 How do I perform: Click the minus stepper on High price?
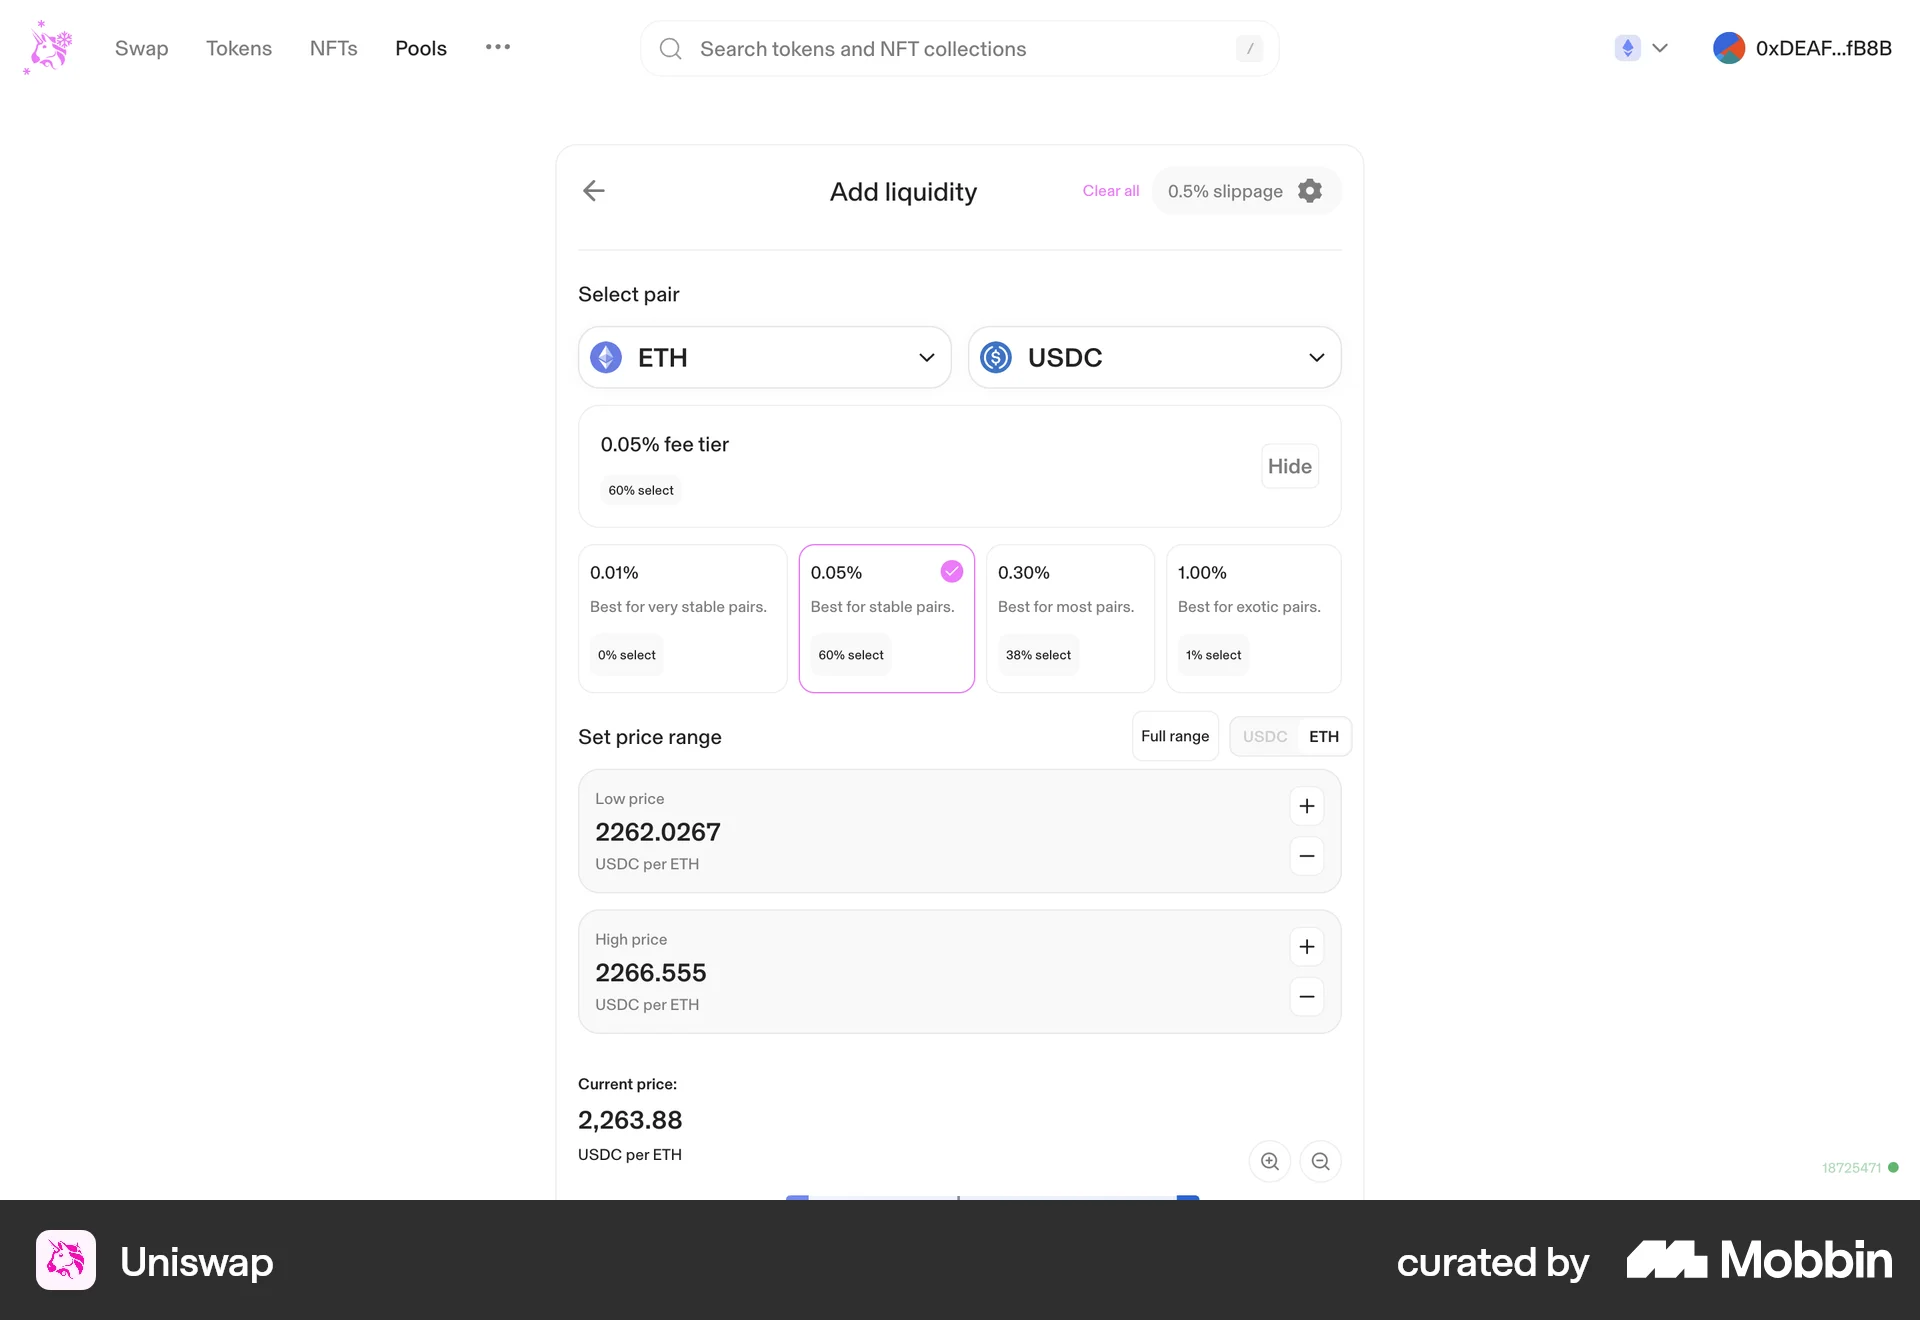1306,997
